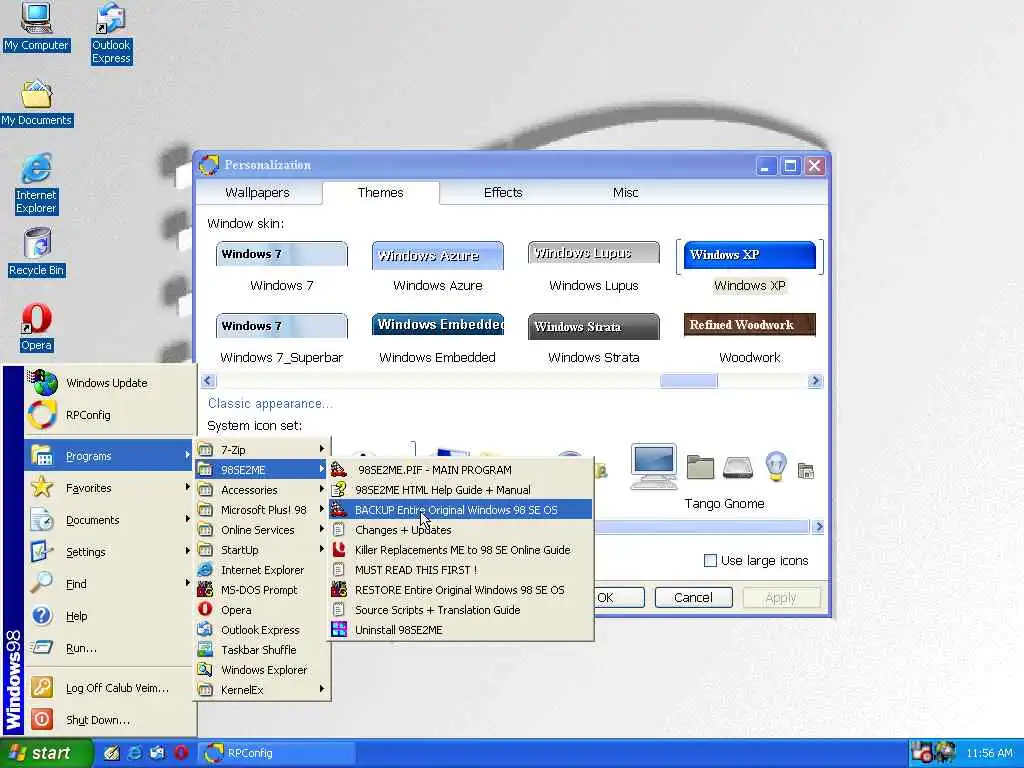
Task: Switch to the Effects tab
Action: pos(503,193)
